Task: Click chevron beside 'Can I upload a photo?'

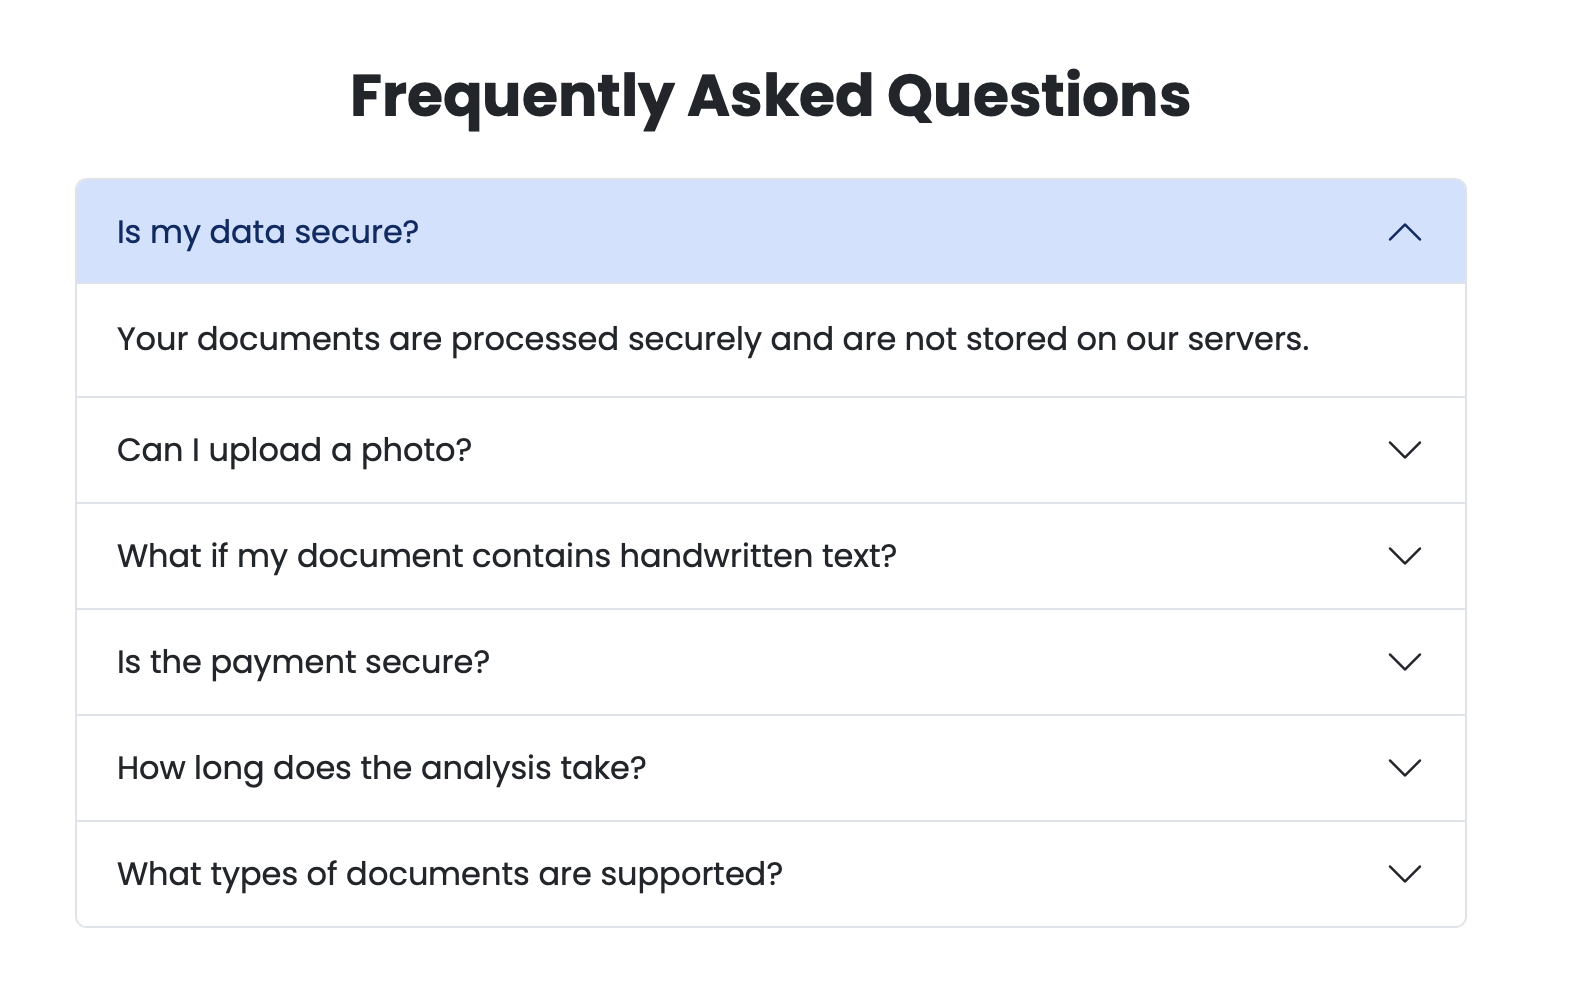Action: (x=1404, y=450)
